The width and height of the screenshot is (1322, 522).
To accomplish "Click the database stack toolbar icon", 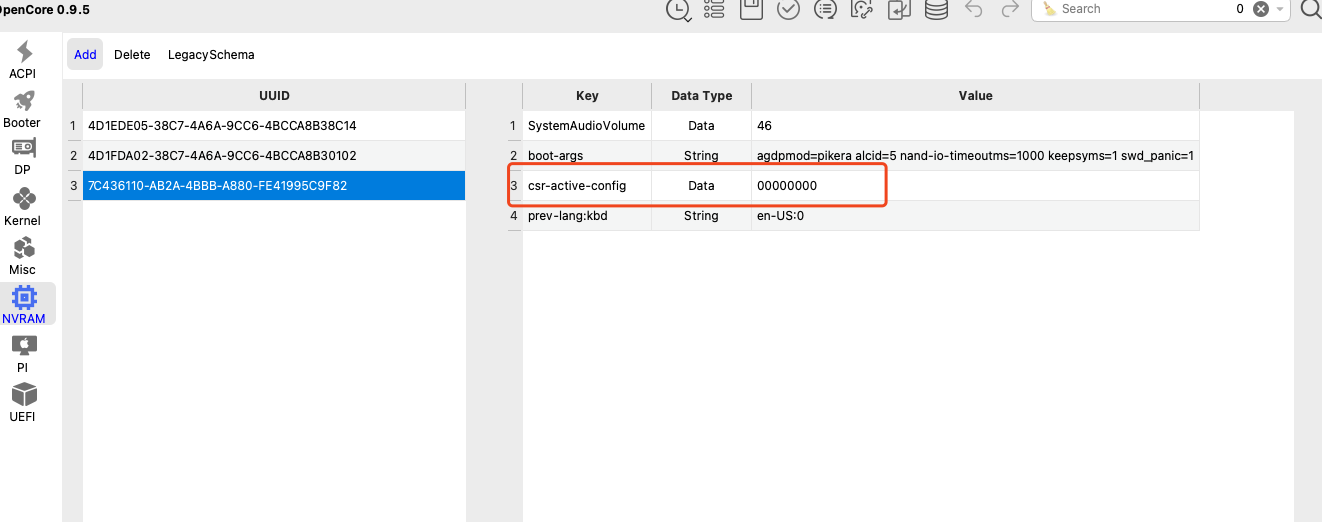I will click(936, 9).
